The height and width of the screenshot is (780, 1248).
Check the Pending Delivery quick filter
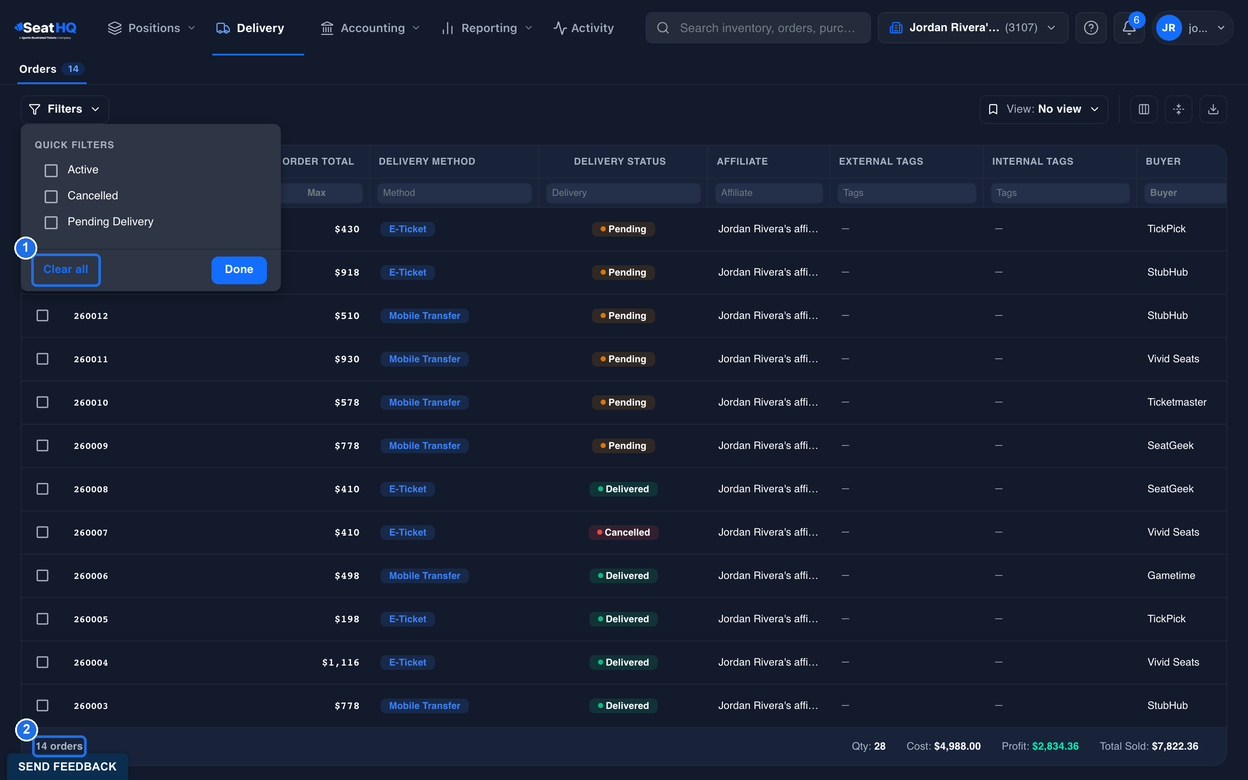(51, 222)
